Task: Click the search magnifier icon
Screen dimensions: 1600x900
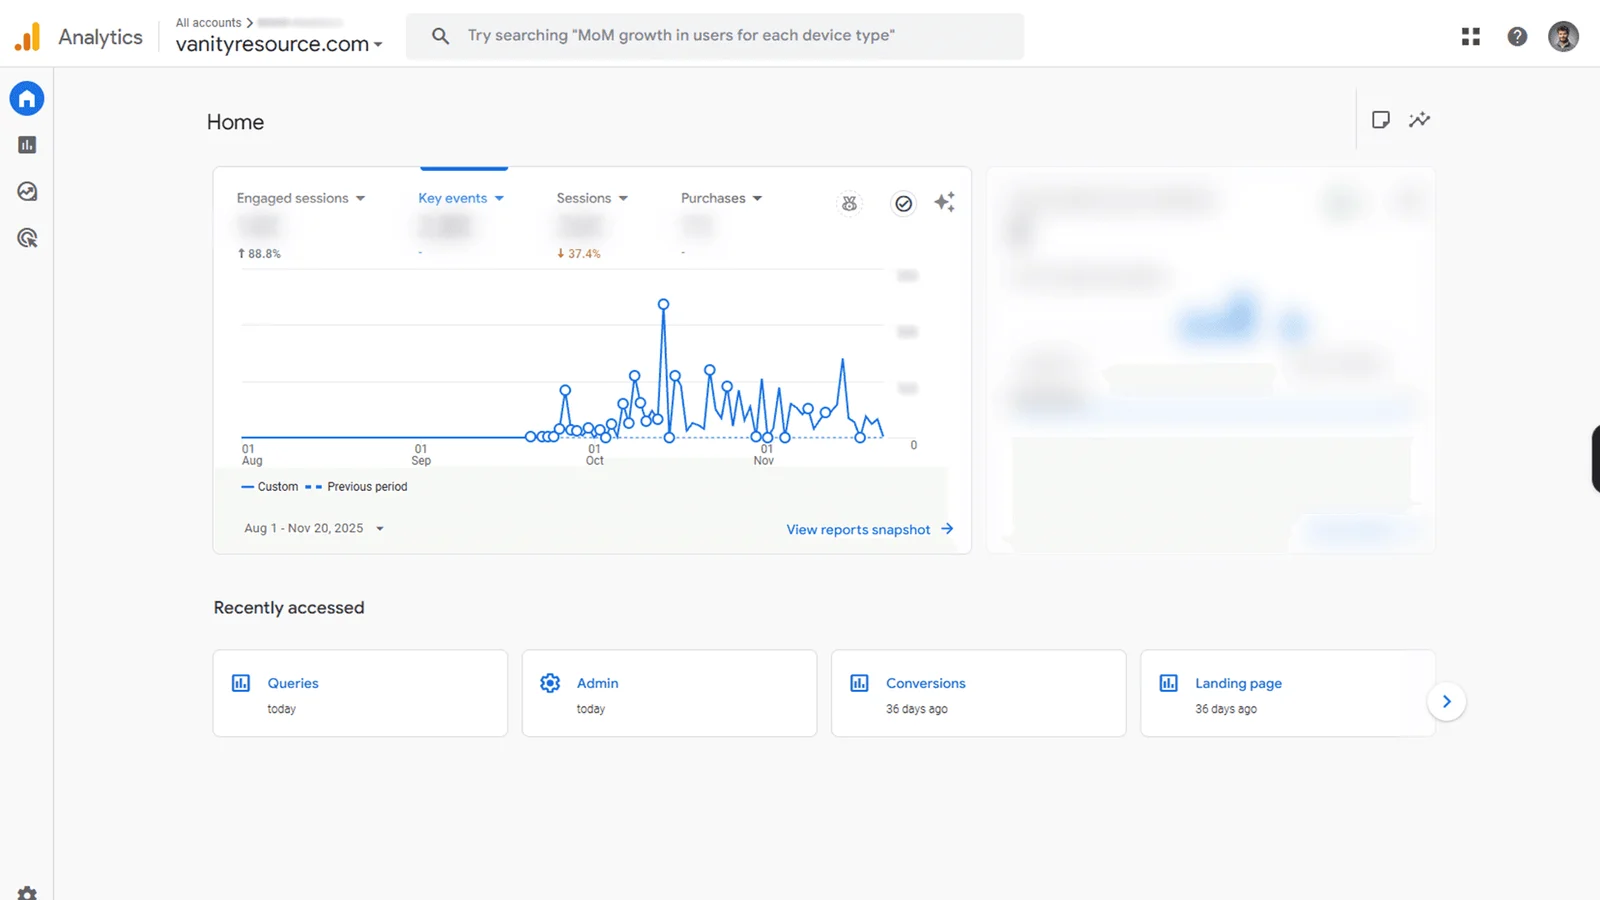Action: click(440, 36)
